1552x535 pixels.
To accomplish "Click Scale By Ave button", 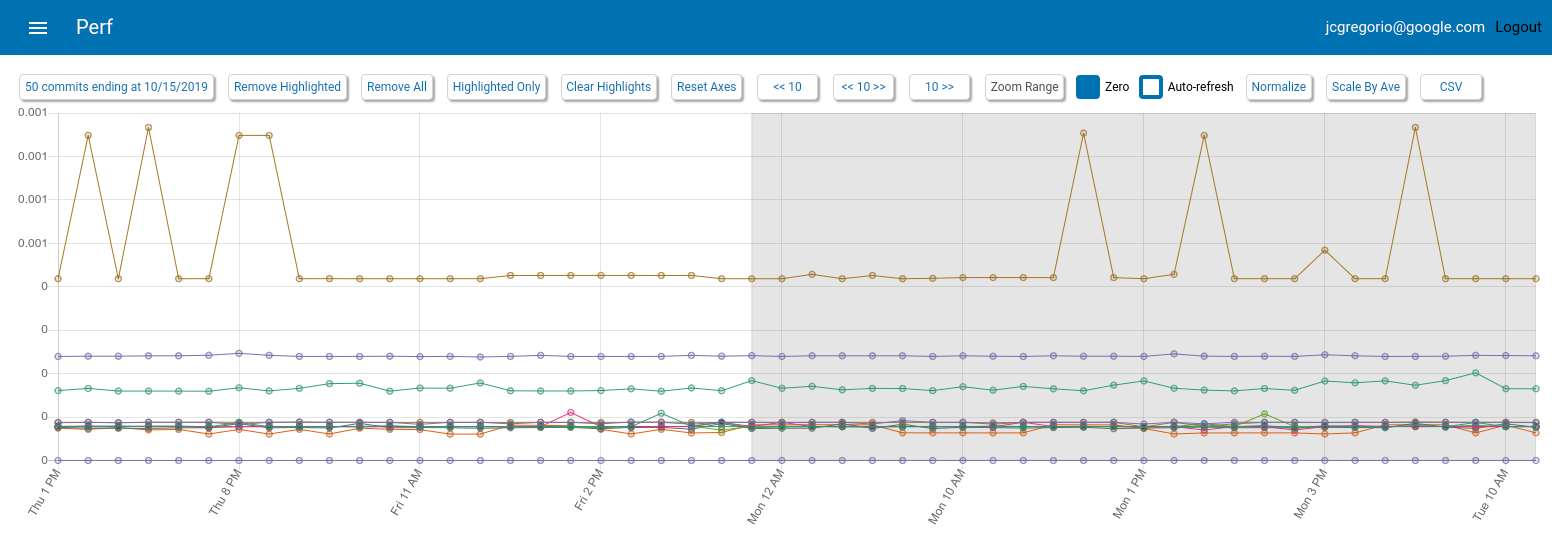I will [x=1365, y=87].
